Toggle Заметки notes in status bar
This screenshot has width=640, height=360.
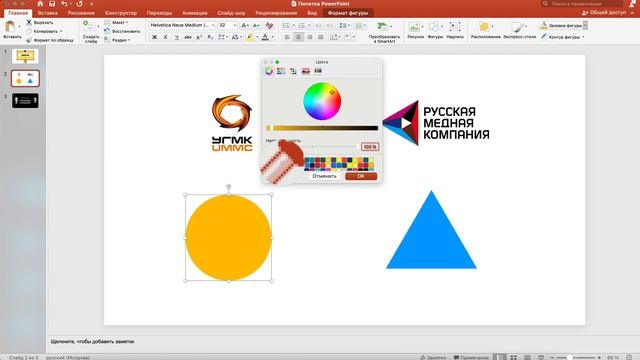pos(433,357)
